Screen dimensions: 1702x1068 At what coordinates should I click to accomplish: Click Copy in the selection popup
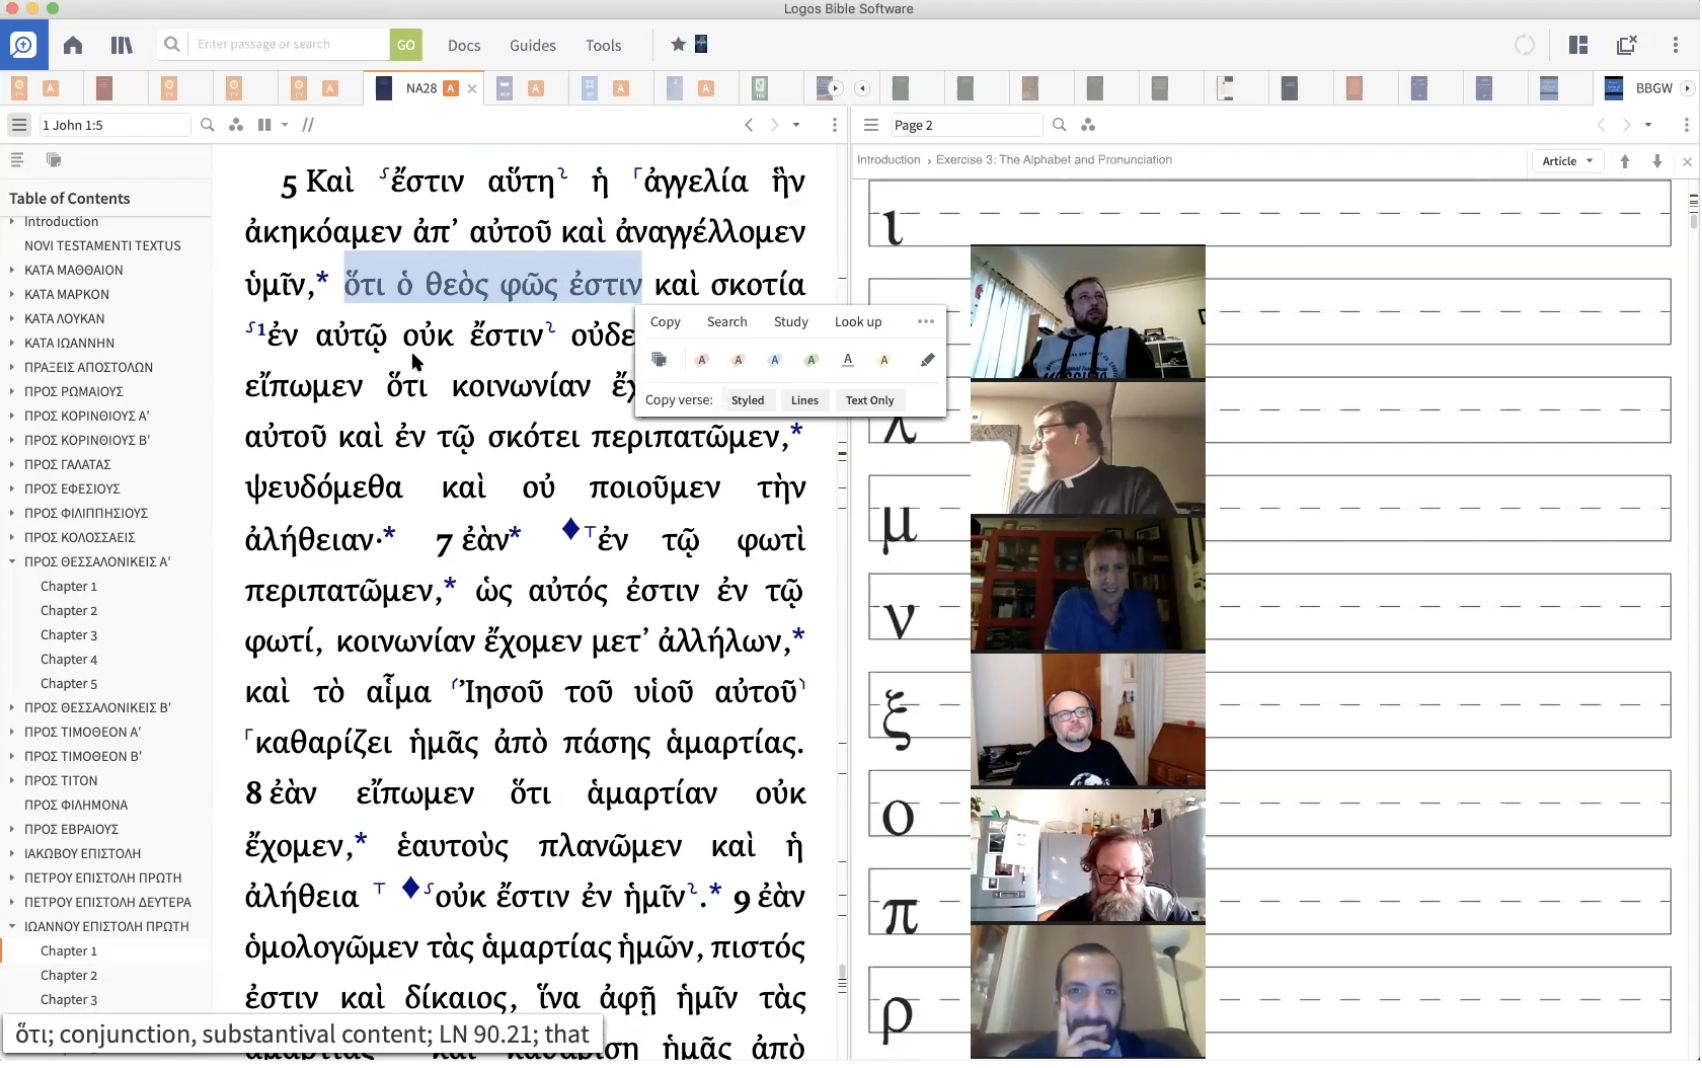tap(665, 322)
